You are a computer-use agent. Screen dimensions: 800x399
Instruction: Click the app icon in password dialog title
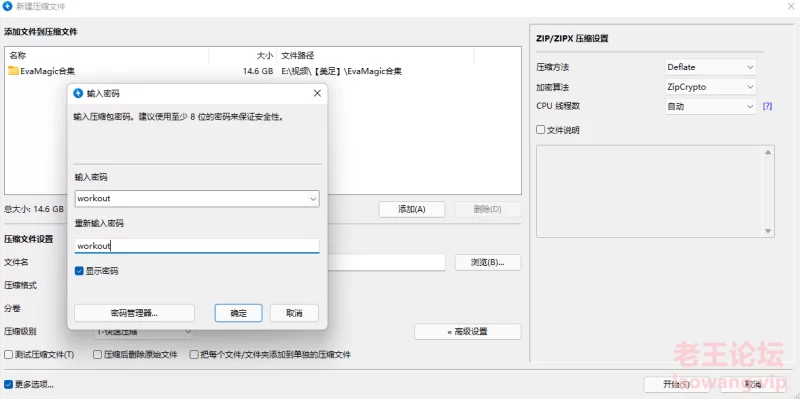[x=78, y=93]
